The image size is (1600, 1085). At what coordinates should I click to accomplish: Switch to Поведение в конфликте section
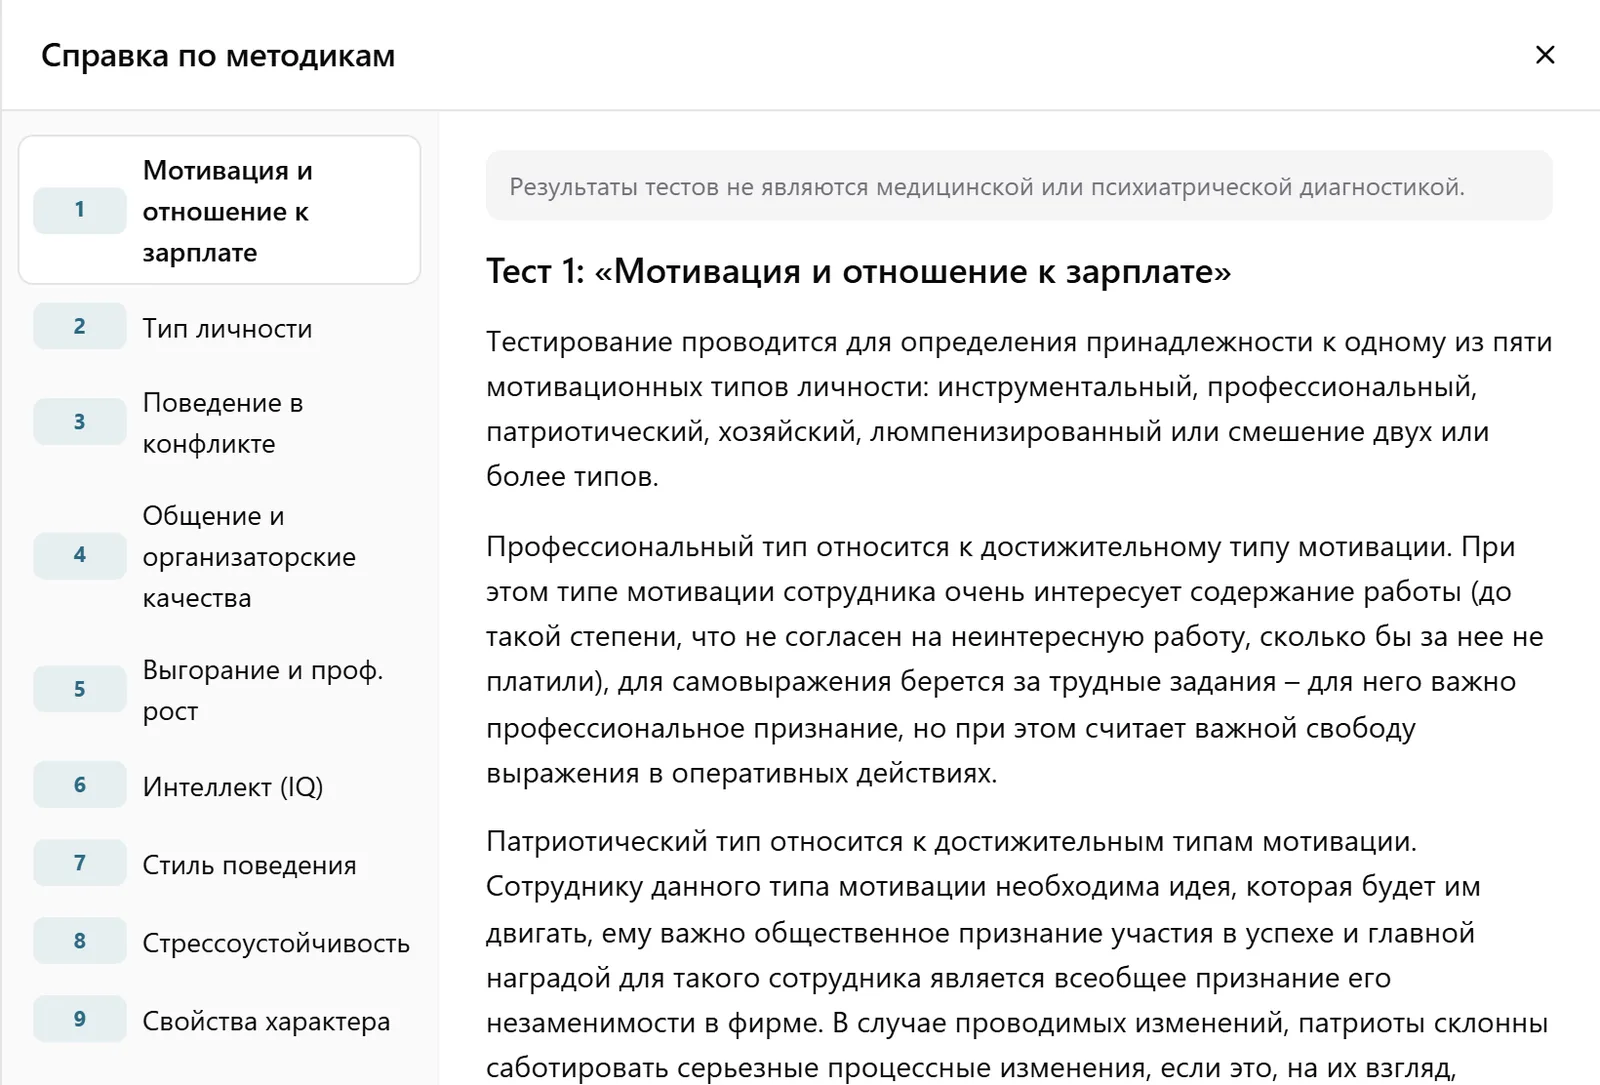219,422
